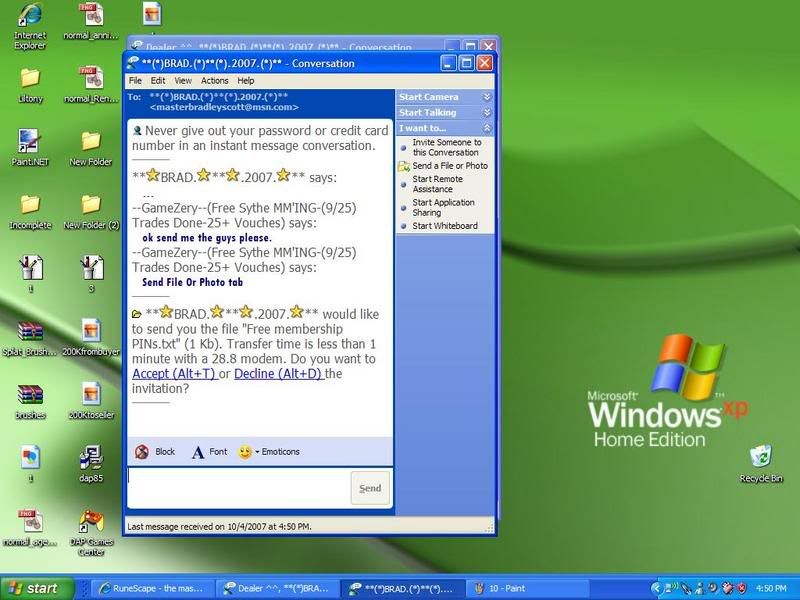
Task: Open the brushes archive on the desktop
Action: tap(30, 401)
